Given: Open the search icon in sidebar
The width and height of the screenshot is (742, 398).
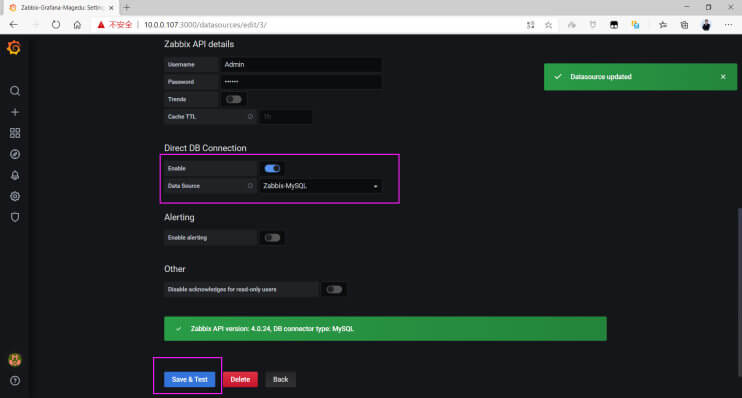Looking at the screenshot, I should (15, 90).
